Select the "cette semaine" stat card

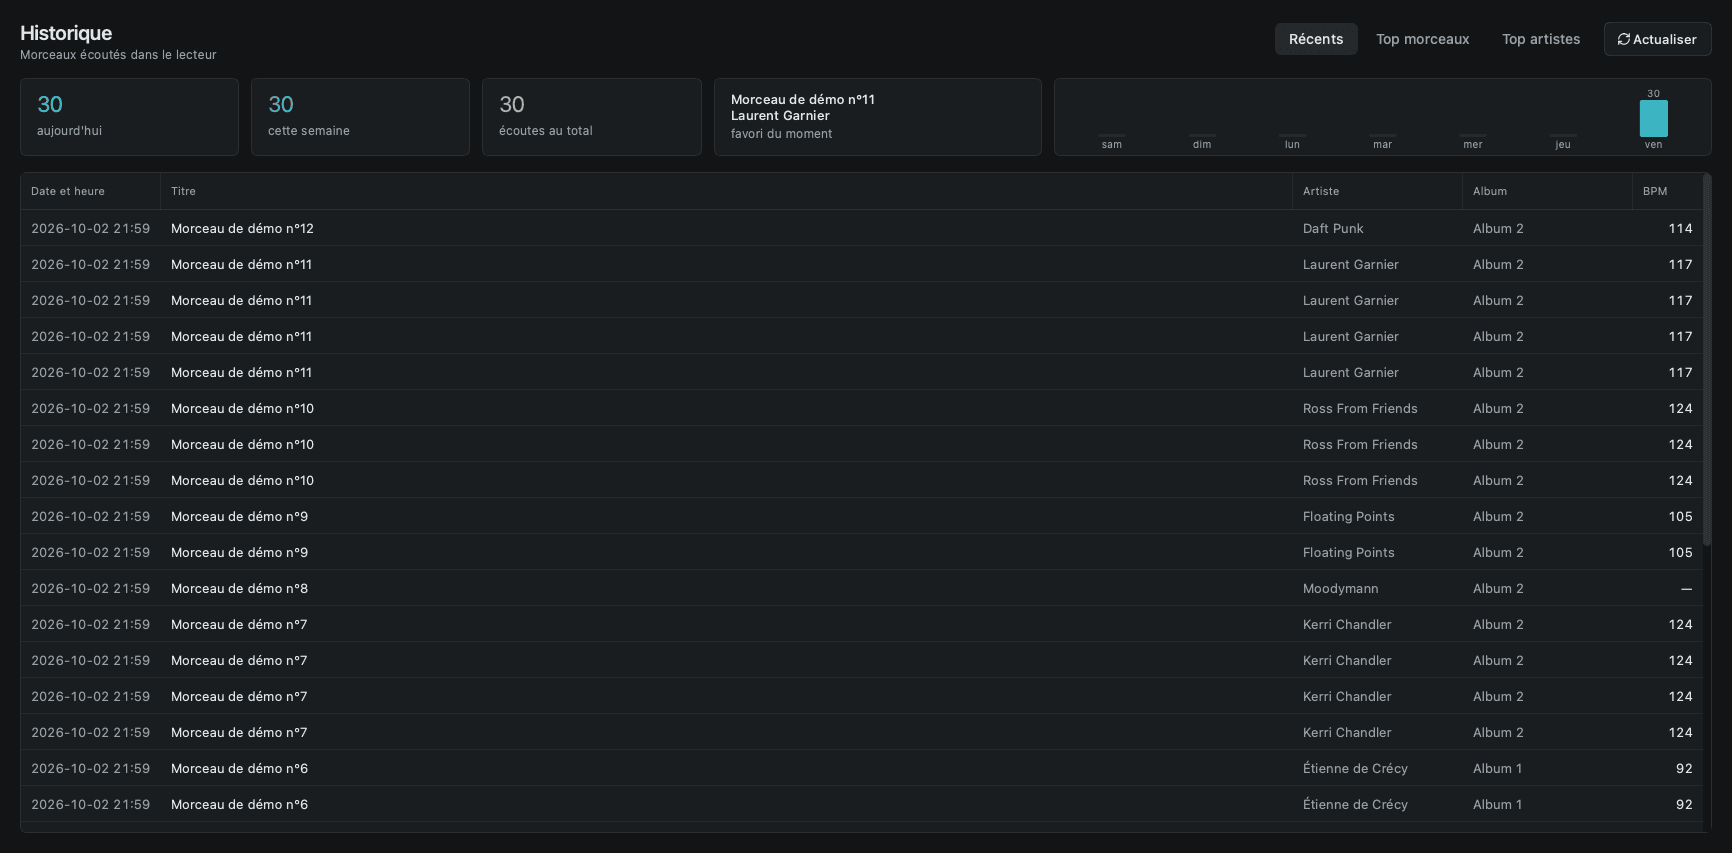360,117
